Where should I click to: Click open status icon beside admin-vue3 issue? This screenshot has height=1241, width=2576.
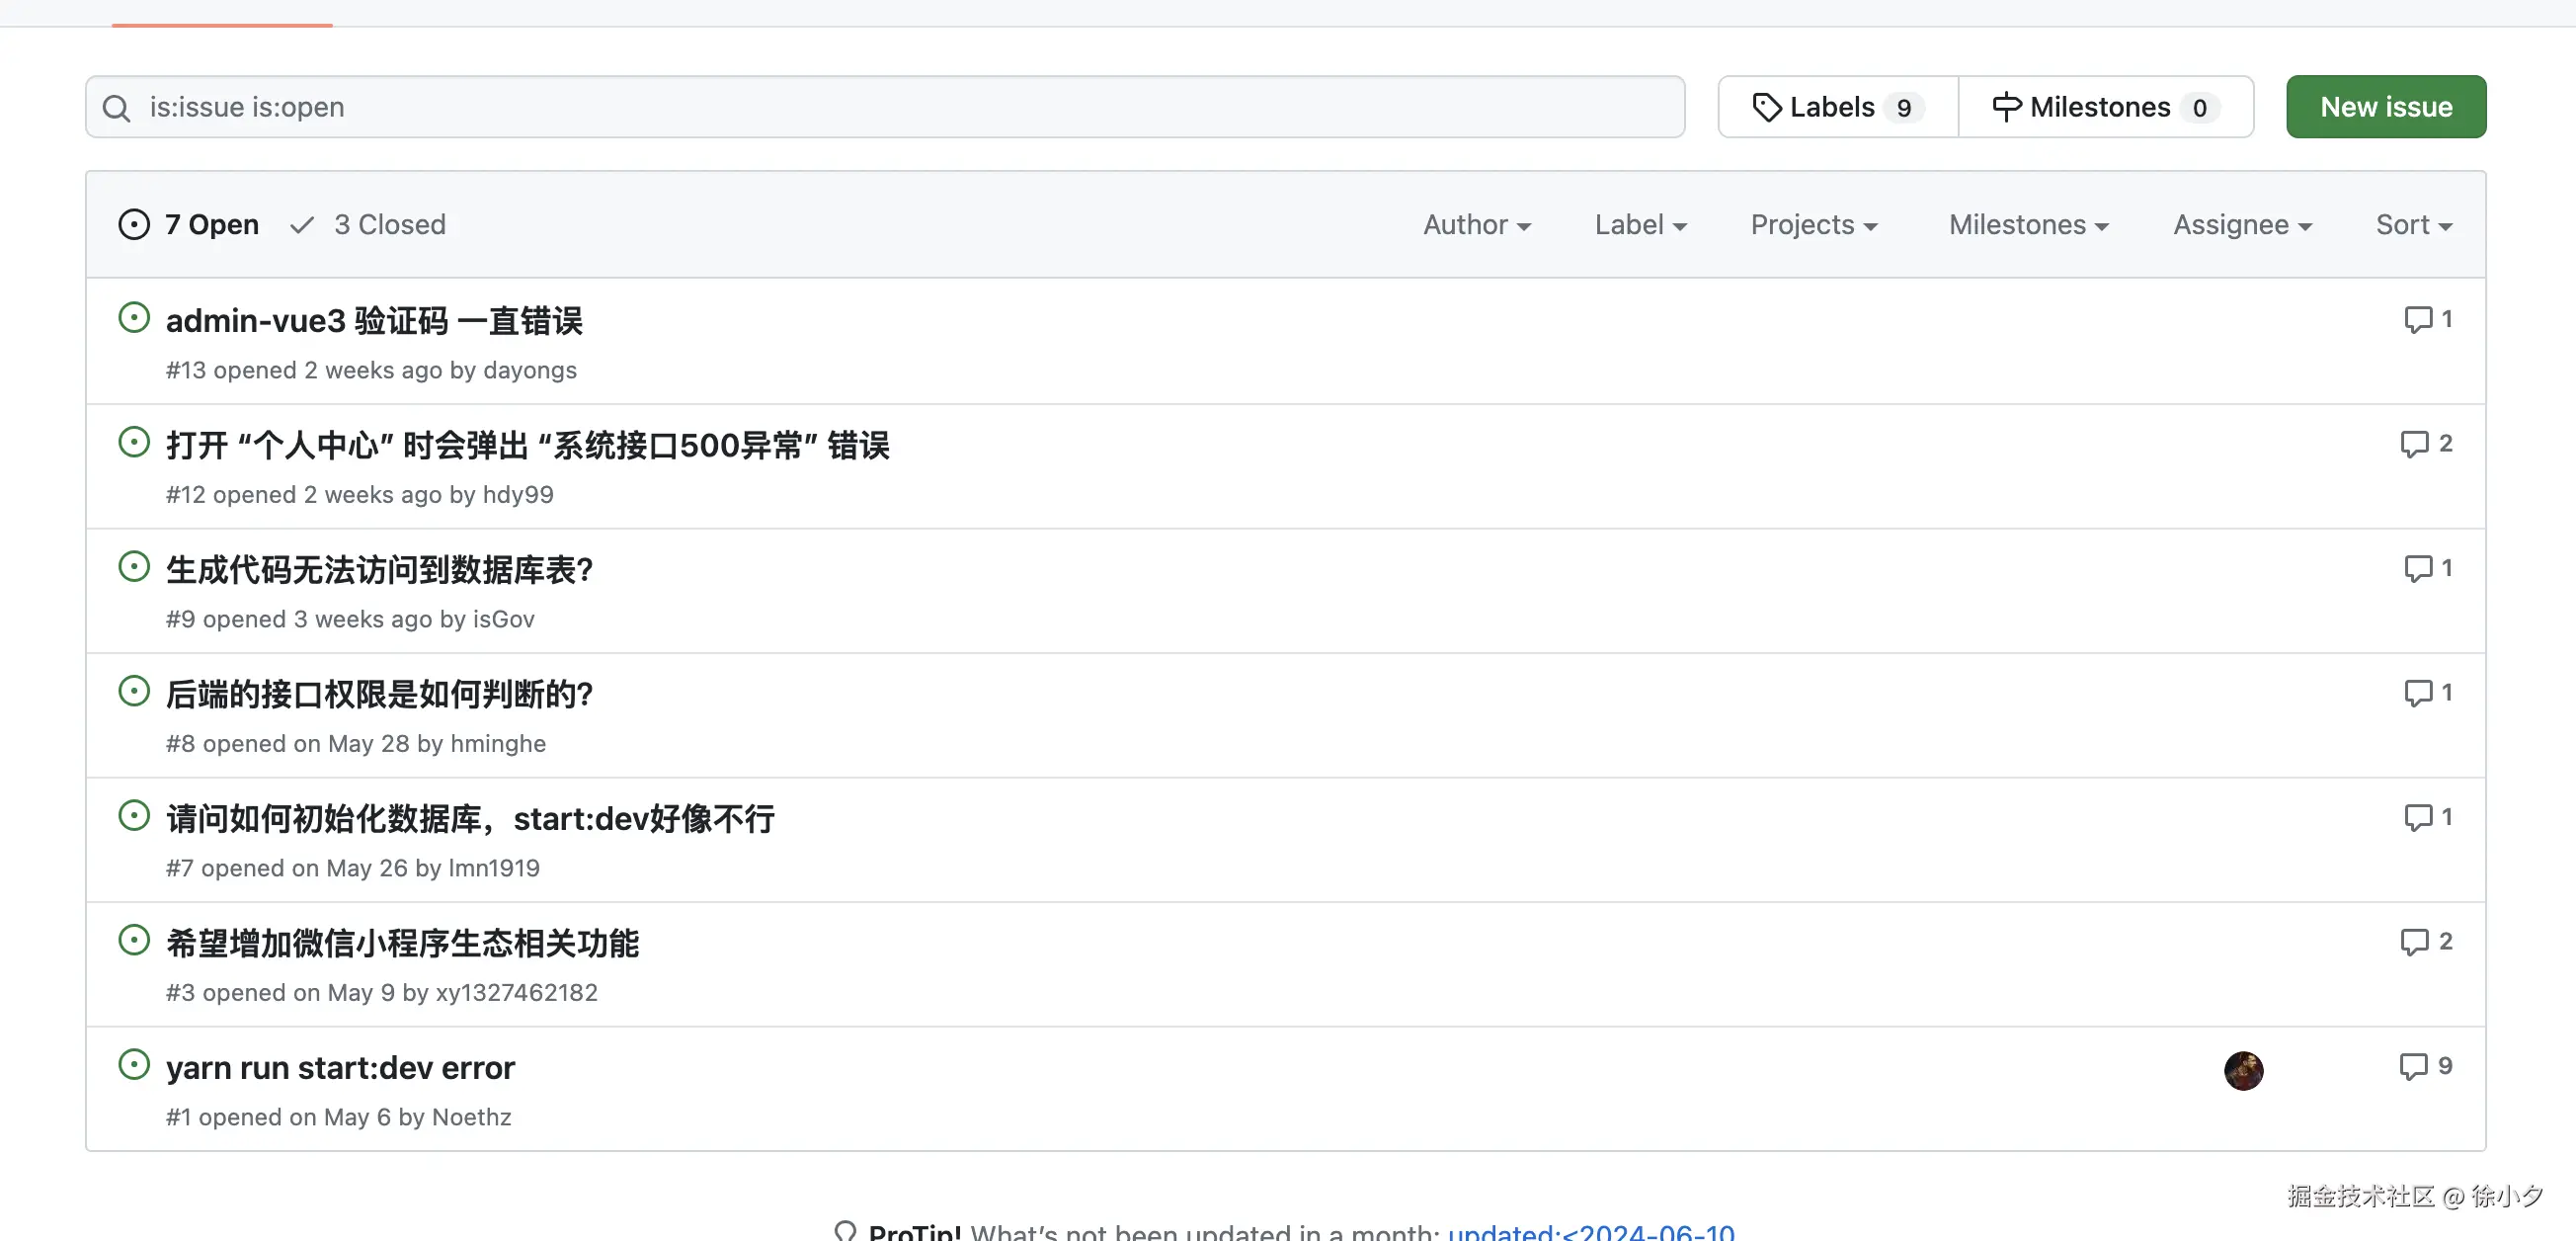[x=134, y=318]
